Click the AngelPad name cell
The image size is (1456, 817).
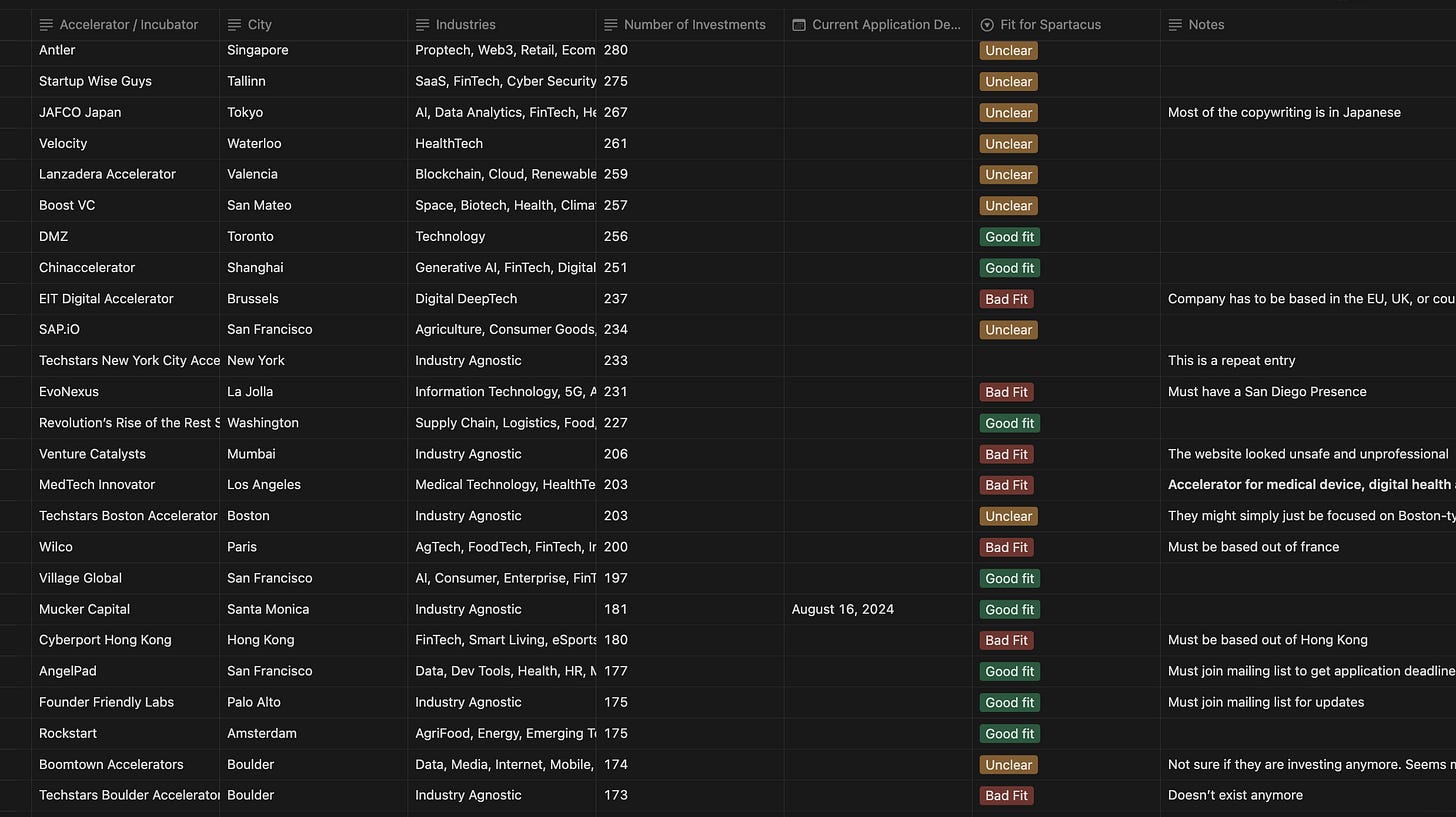pyautogui.click(x=125, y=671)
